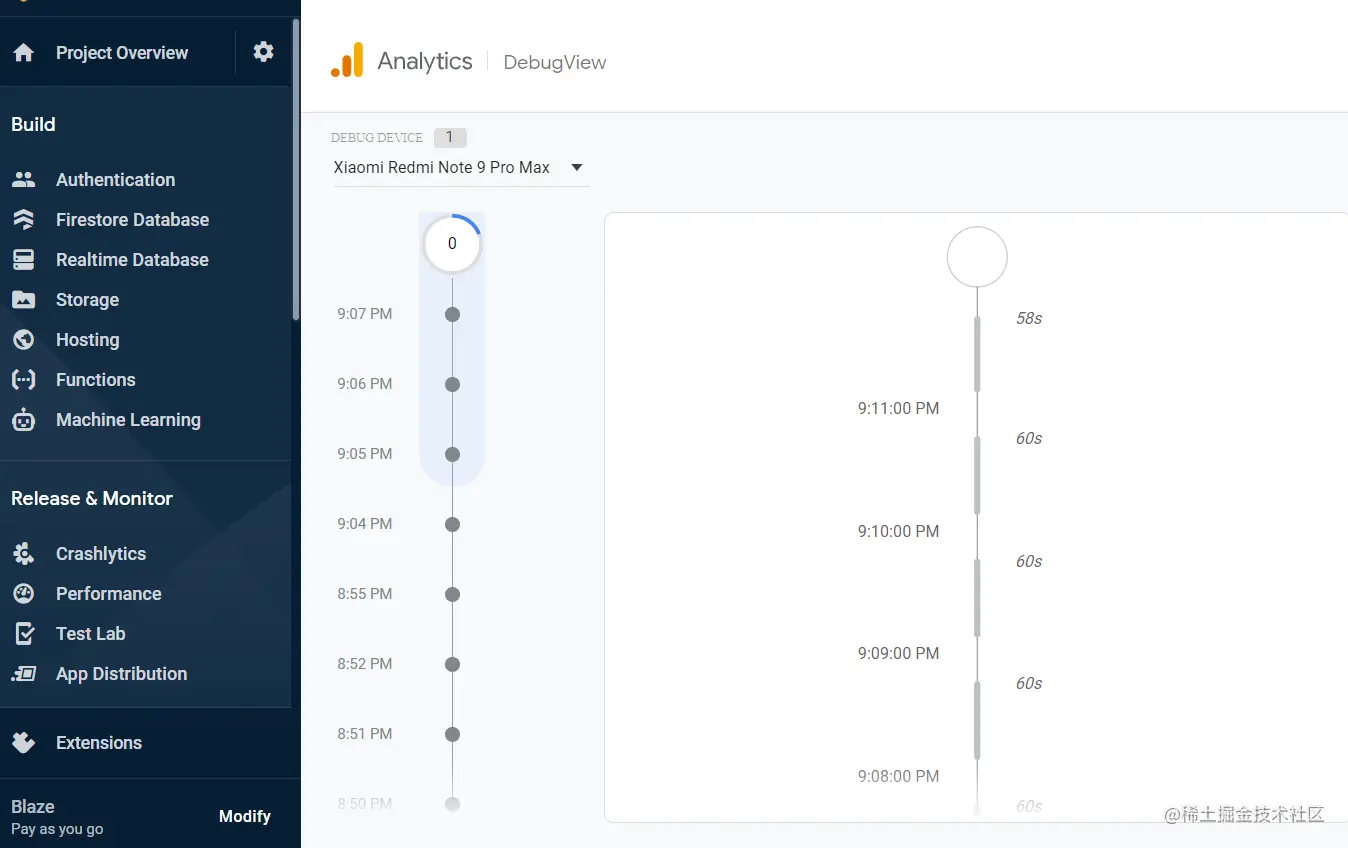Go to Hosting
The image size is (1348, 848).
pos(87,340)
